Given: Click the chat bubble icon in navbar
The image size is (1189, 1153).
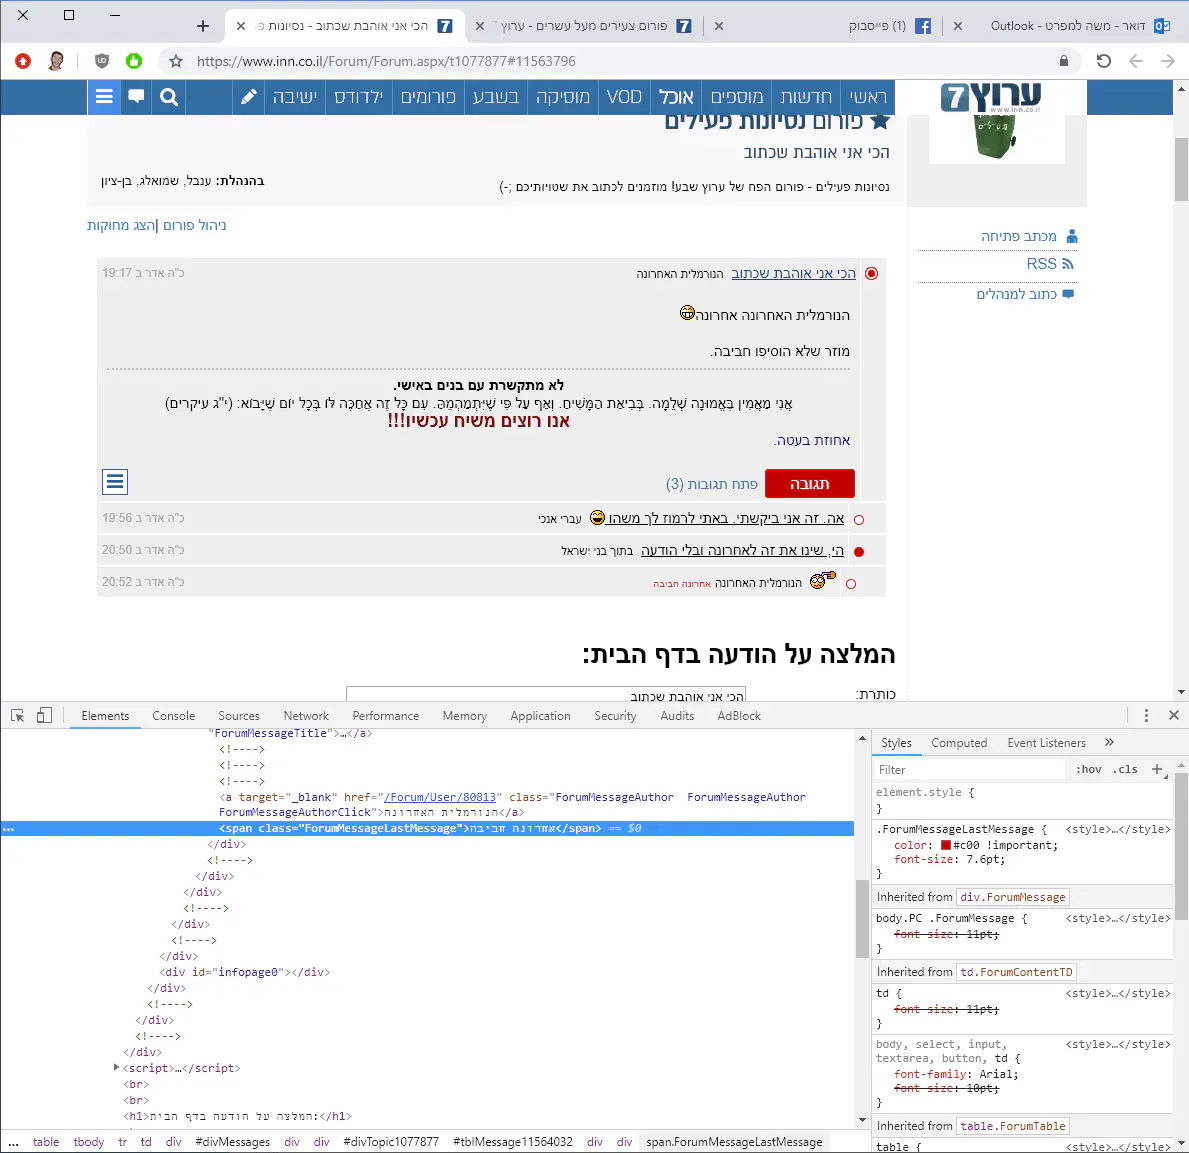Looking at the screenshot, I should tap(136, 97).
